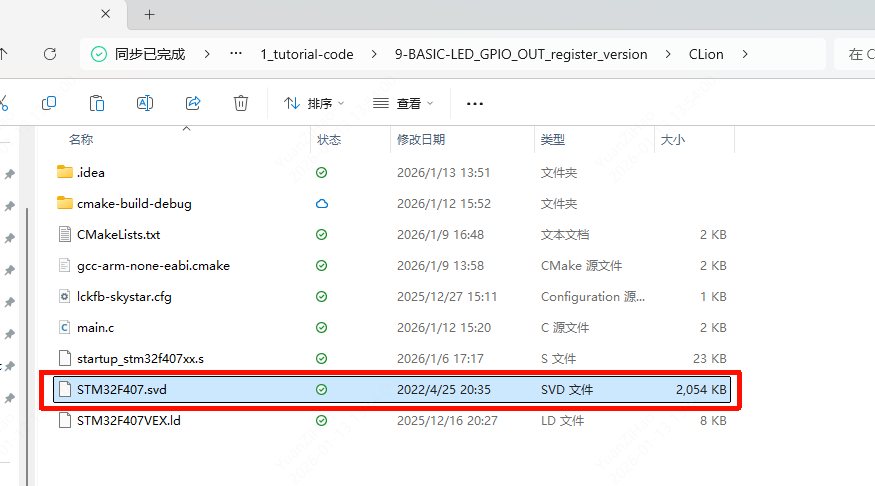This screenshot has height=486, width=875.
Task: Select the cmake-build-debug folder
Action: [133, 203]
